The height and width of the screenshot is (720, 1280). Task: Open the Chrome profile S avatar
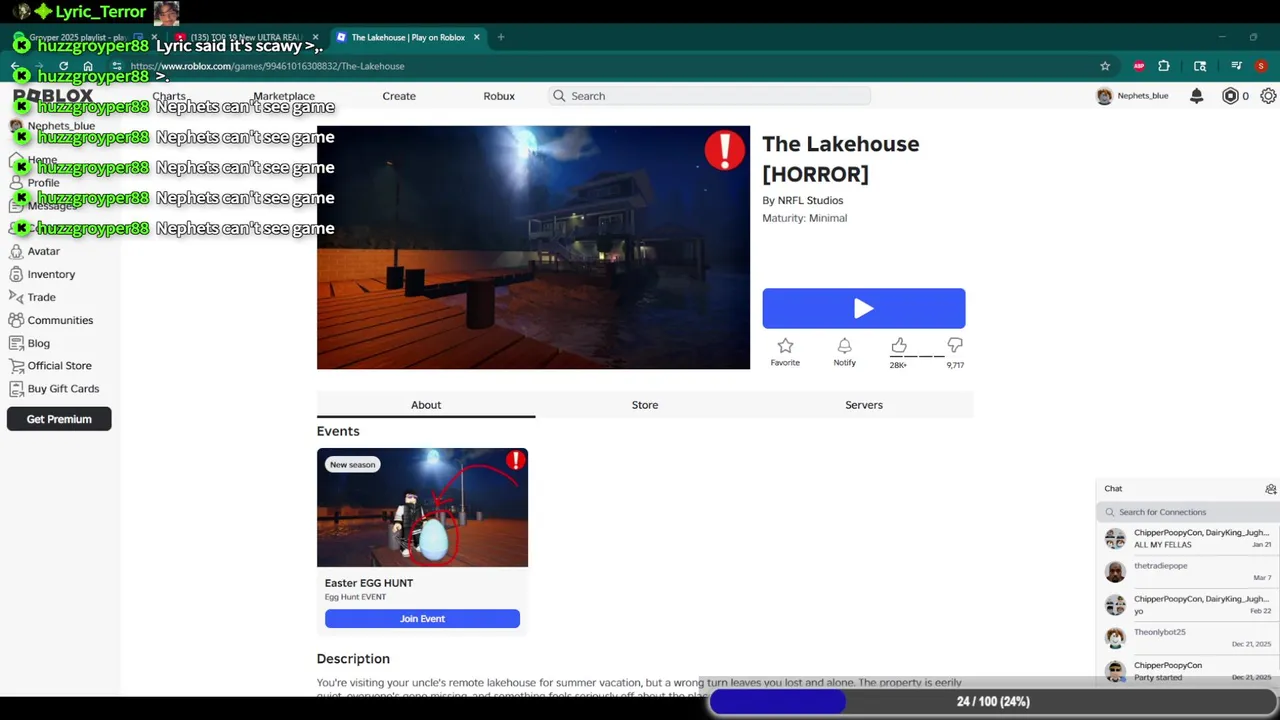tap(1261, 66)
